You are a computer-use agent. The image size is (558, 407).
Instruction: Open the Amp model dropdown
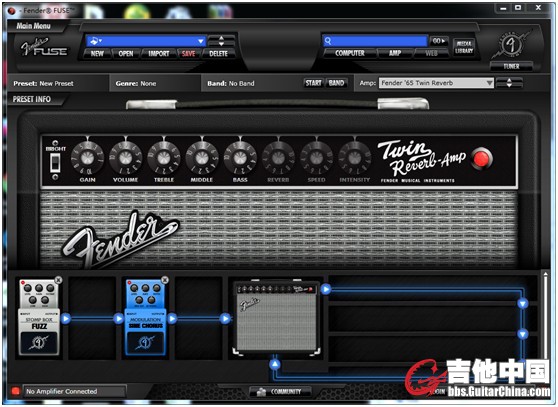[x=436, y=83]
